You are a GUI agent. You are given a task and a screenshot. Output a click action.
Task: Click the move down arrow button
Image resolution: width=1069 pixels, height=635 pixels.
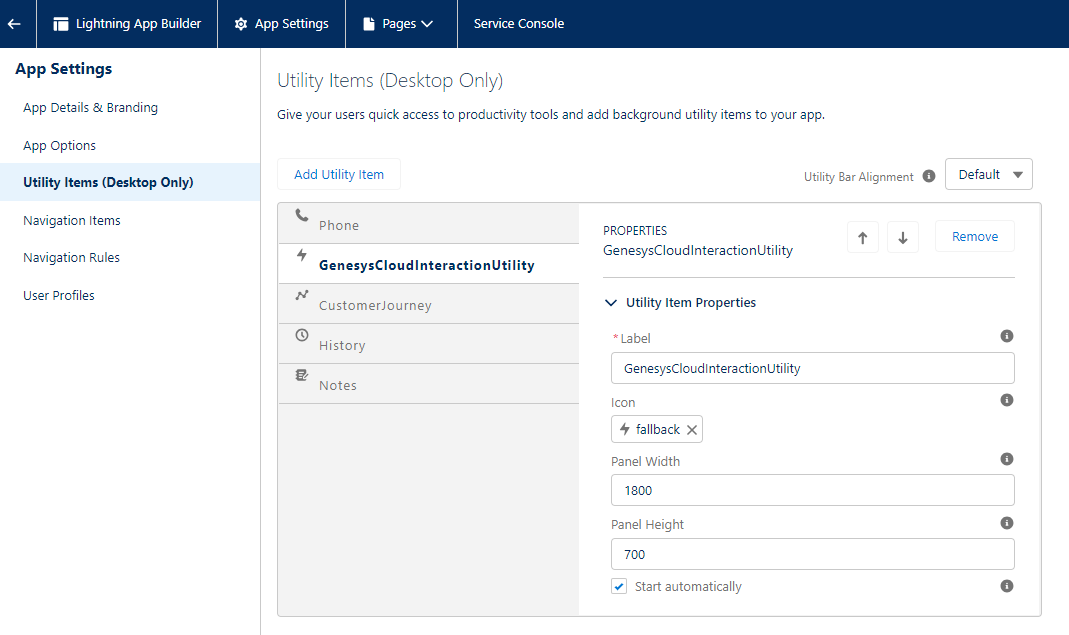point(902,238)
